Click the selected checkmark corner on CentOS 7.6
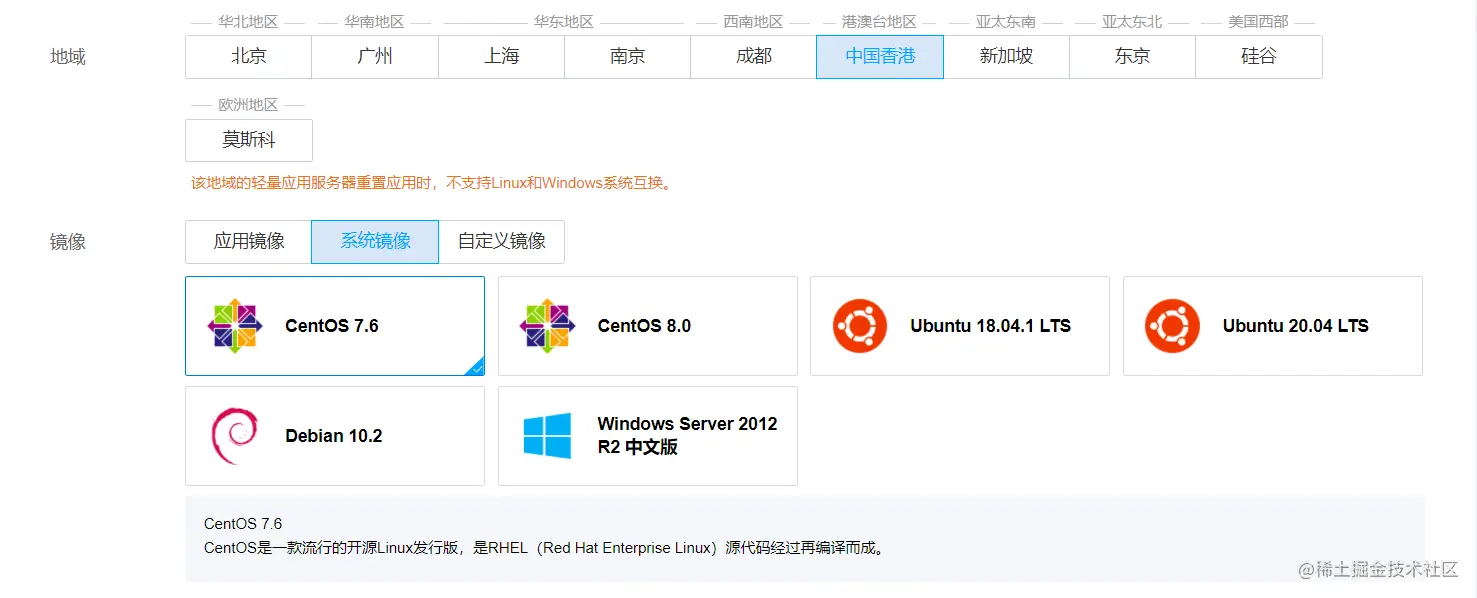Viewport: 1477px width, 598px height. point(476,368)
